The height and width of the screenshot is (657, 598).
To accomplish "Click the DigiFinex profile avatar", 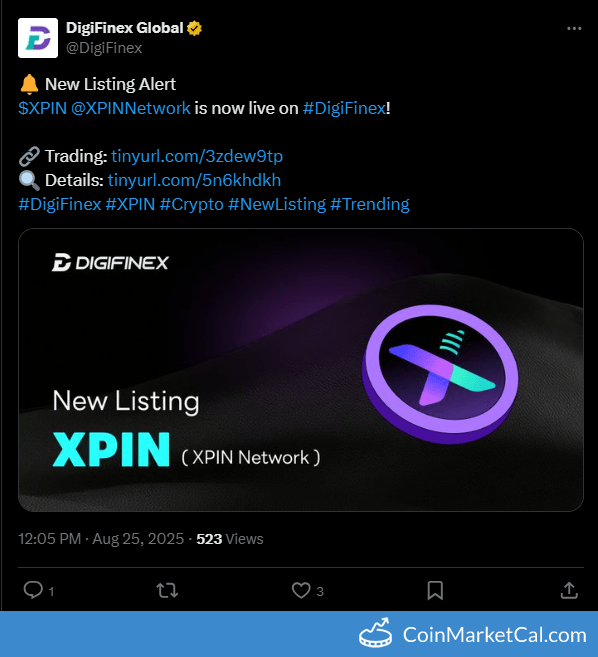I will click(x=38, y=38).
